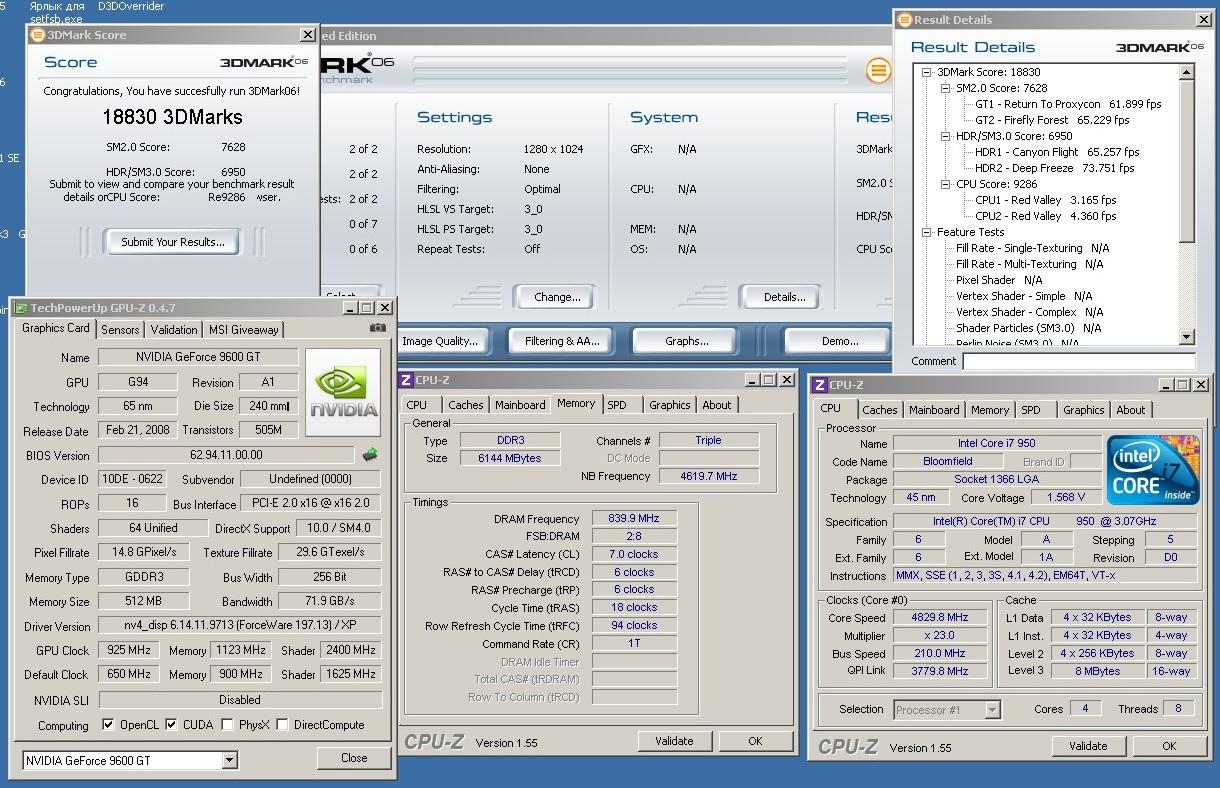Viewport: 1220px width, 788px height.
Task: Toggle the CUDA checkbox
Action: coord(172,725)
